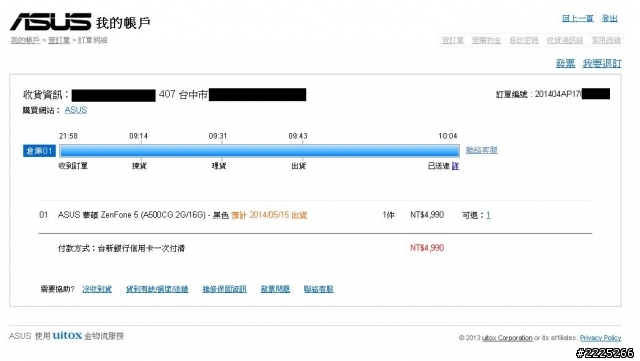Screen dimensions: 640x361
Task: Open 我的帳戶 breadcrumb link
Action: (x=25, y=40)
